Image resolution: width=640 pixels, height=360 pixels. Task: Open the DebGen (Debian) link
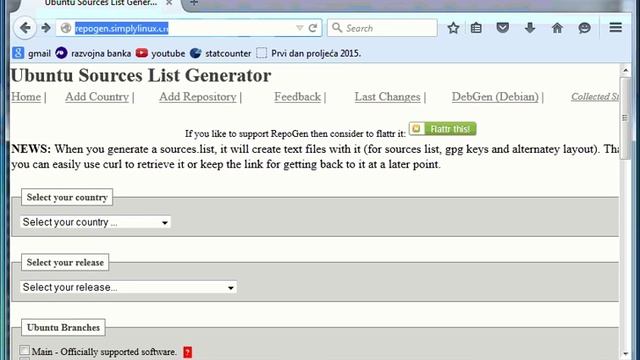pos(495,97)
